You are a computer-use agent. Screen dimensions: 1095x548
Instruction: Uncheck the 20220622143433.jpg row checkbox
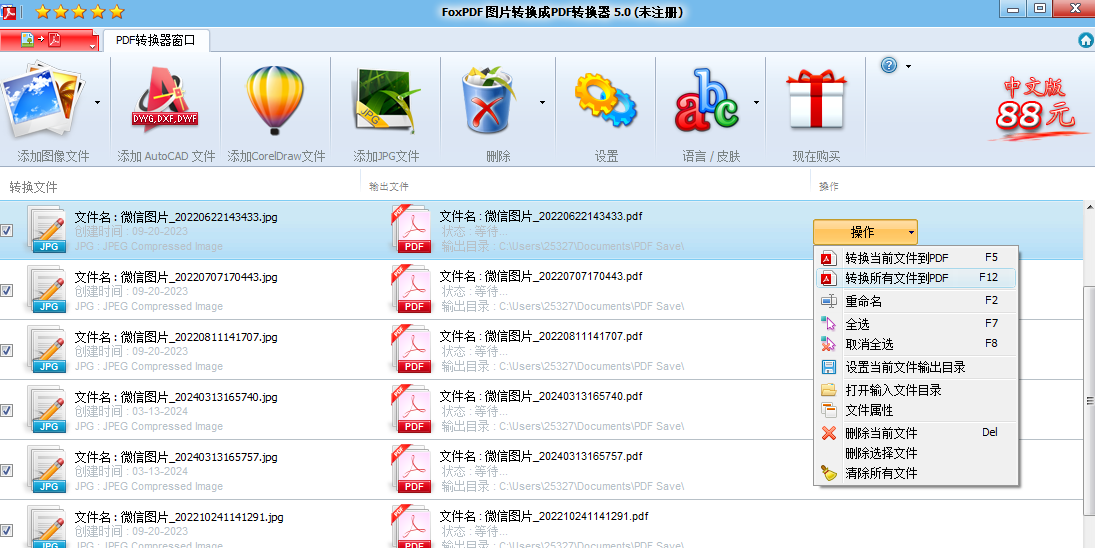(7, 230)
